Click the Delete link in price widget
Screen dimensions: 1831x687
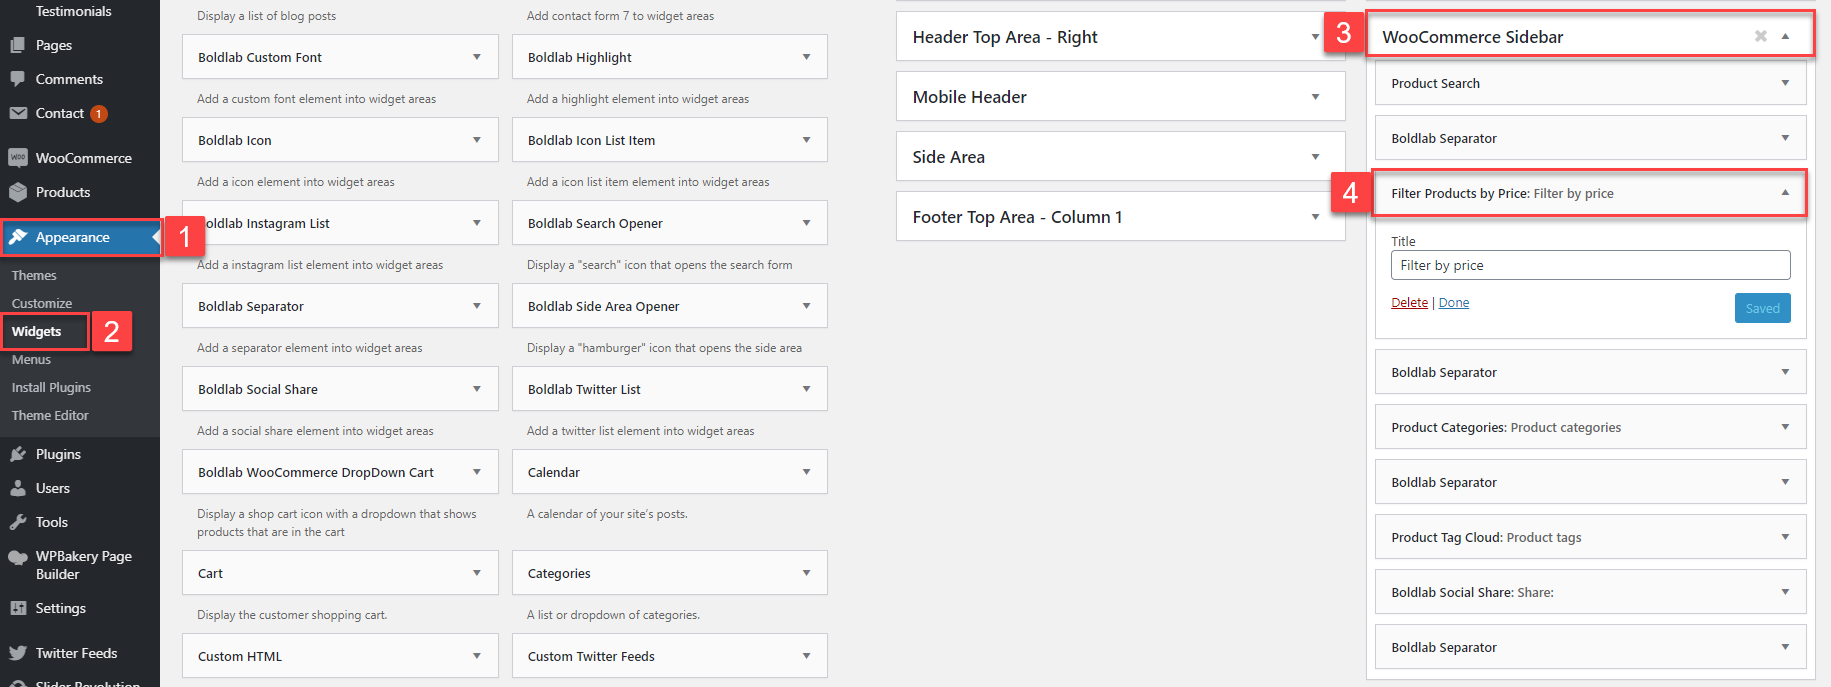coord(1409,303)
